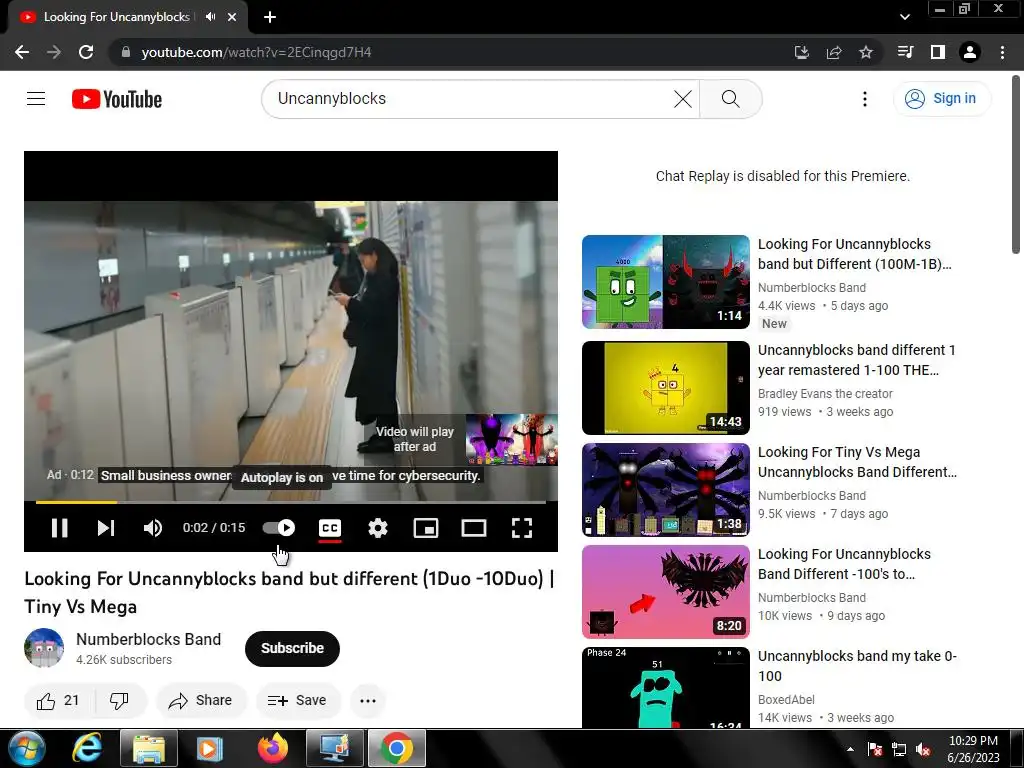1024x768 pixels.
Task: Subscribe to Numberblocks Band
Action: [x=292, y=648]
